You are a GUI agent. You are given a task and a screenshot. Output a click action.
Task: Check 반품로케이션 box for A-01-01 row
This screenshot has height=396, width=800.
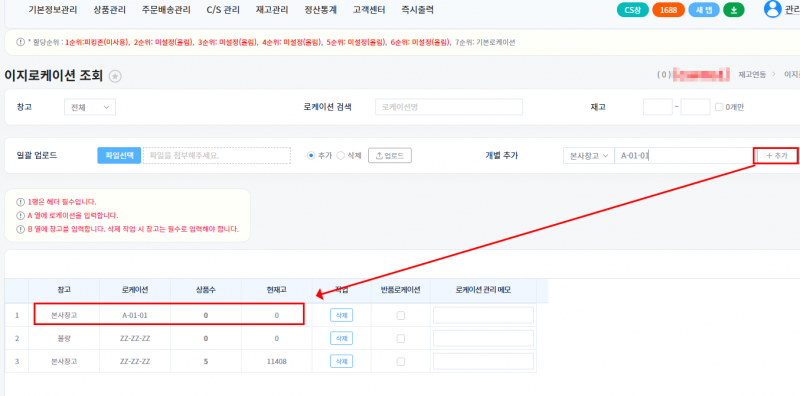[401, 315]
